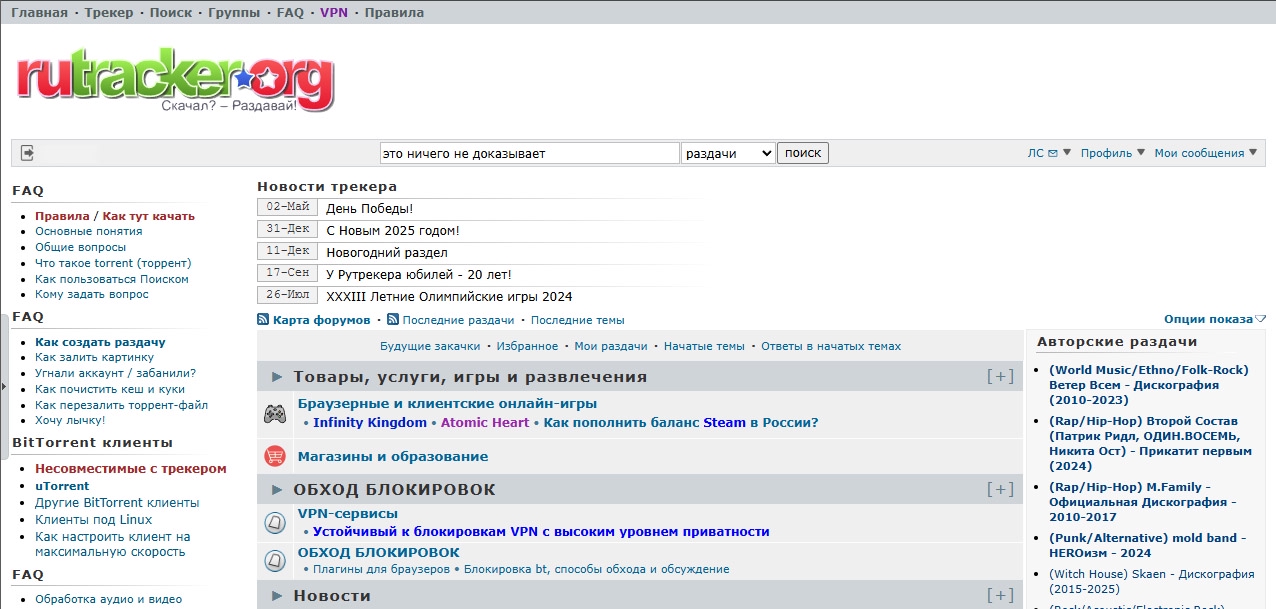Click [+] on ОБХОД БЛОКИРОВОК category row
Image resolution: width=1276 pixels, height=609 pixels.
pyautogui.click(x=1000, y=490)
